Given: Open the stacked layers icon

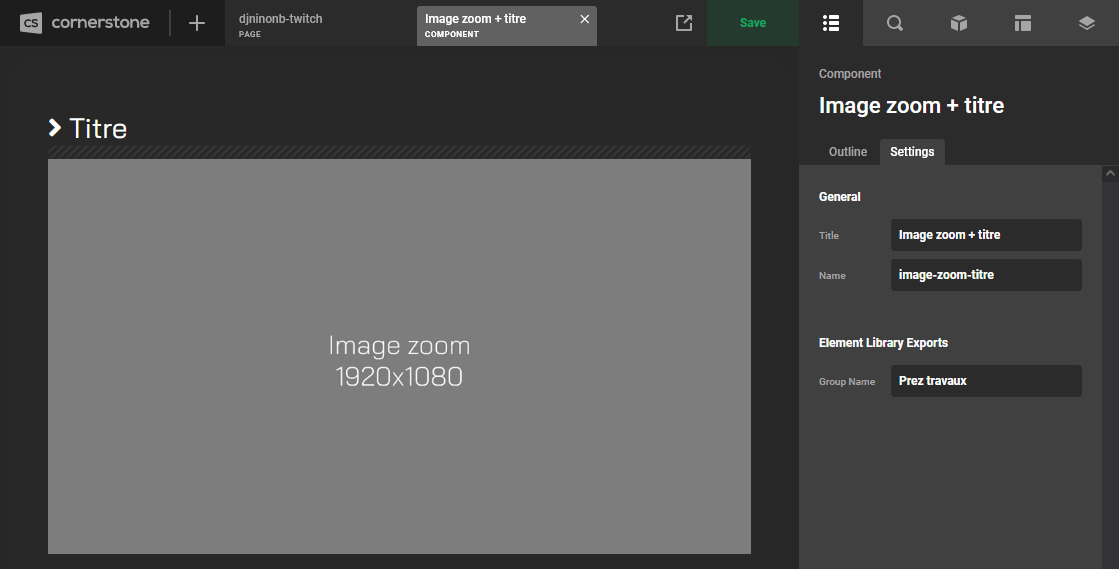Looking at the screenshot, I should [1087, 23].
